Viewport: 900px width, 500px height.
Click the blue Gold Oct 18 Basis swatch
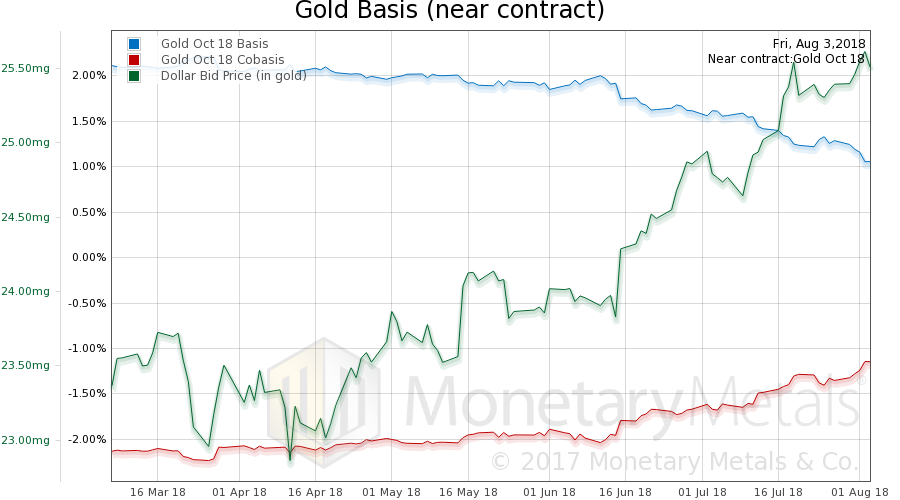click(134, 44)
